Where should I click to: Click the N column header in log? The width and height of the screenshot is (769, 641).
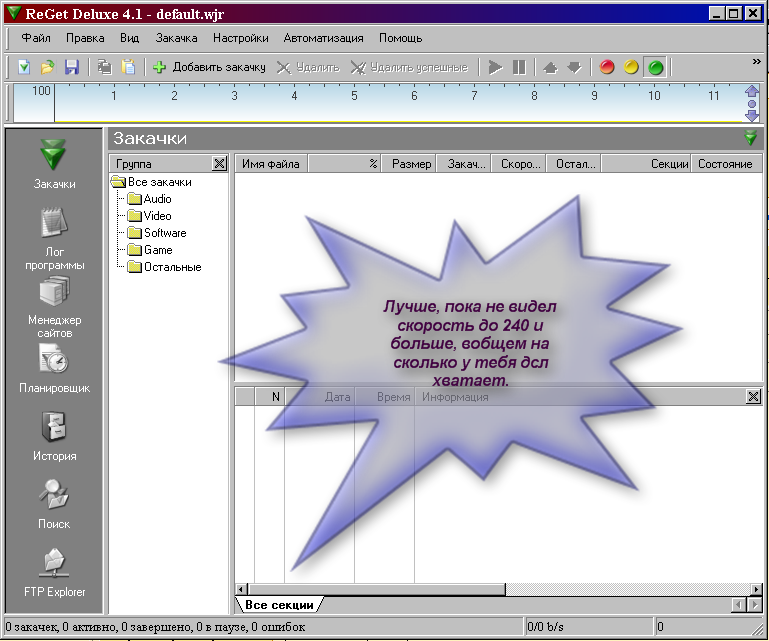coord(270,397)
